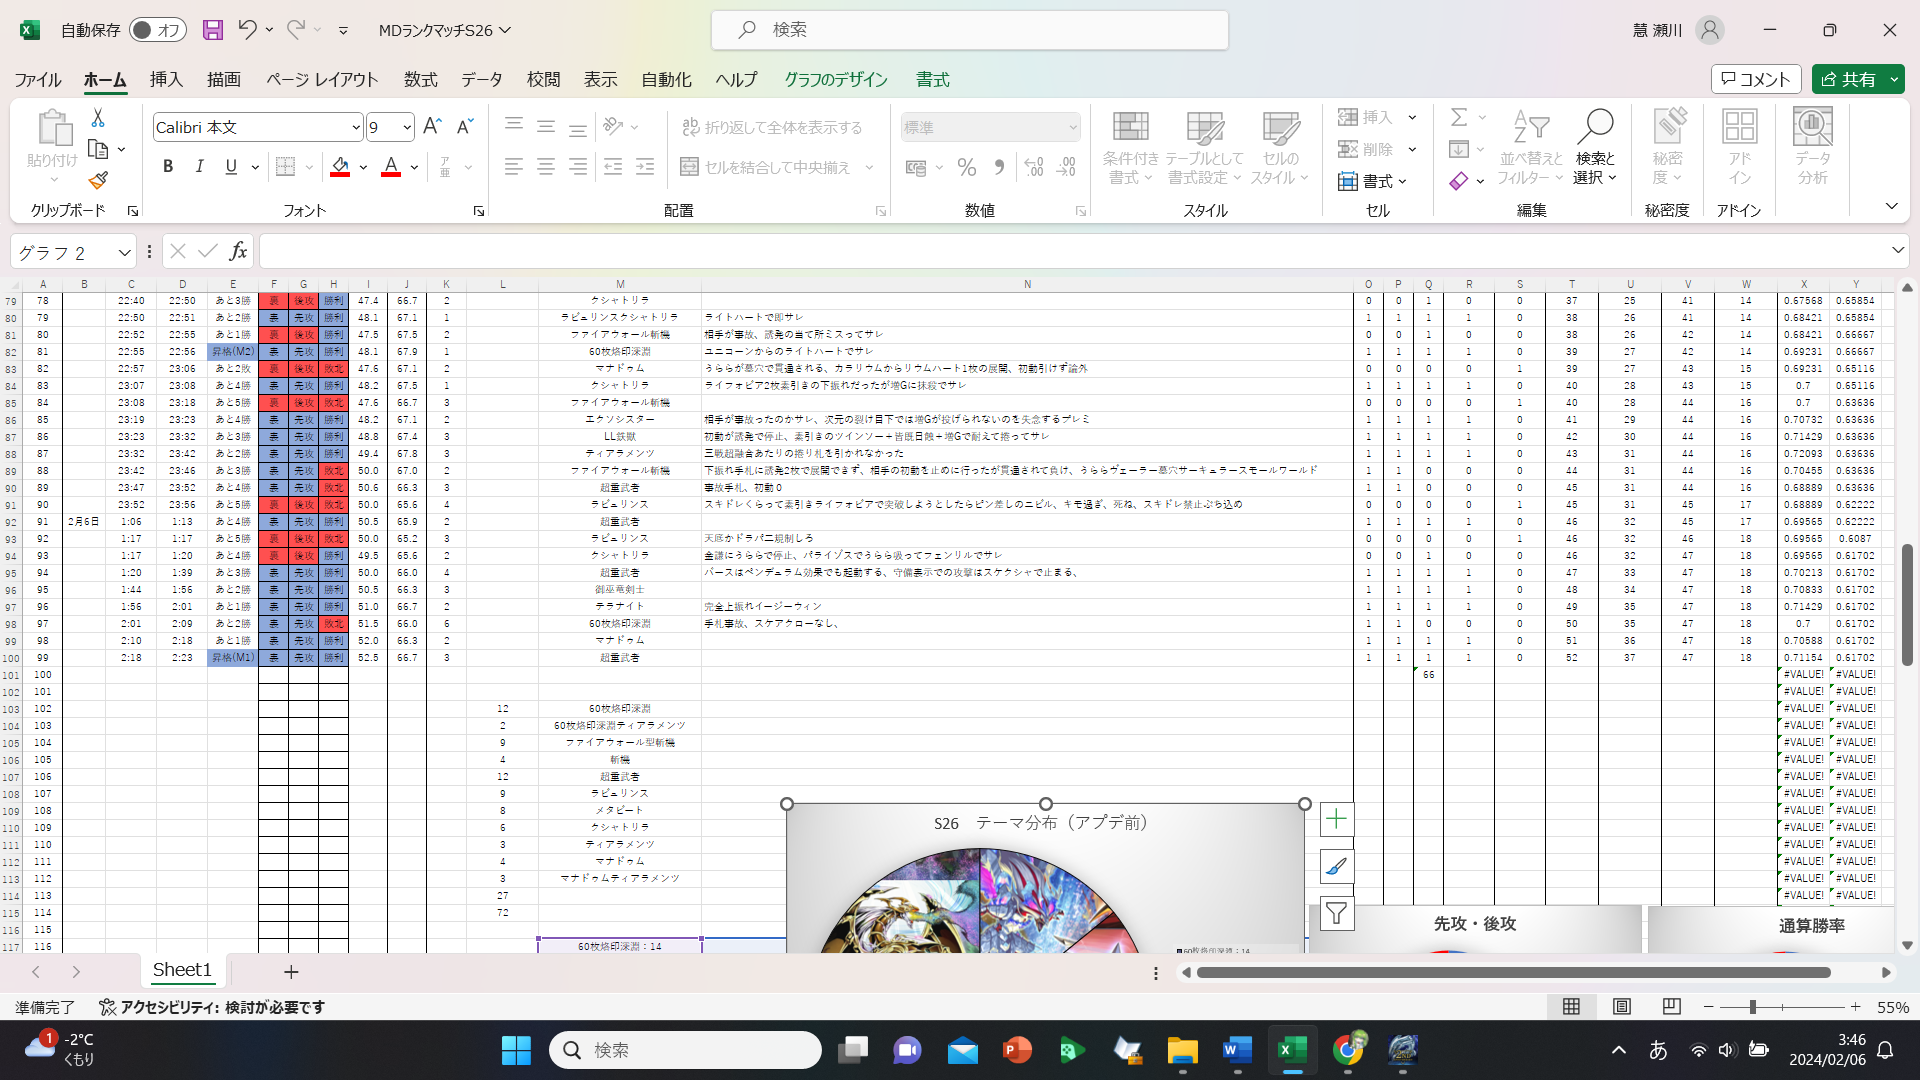Open the font name dropdown
Viewport: 1920px width, 1080px height.
click(x=355, y=127)
